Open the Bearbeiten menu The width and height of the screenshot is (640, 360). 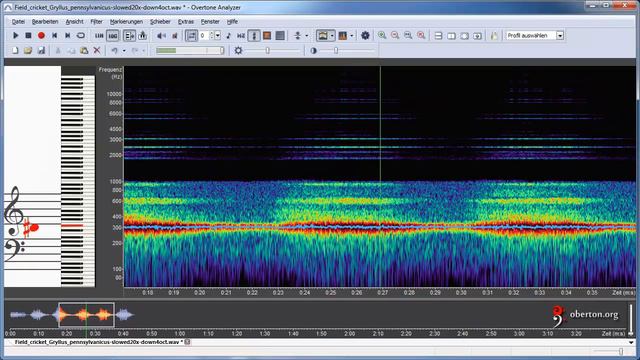(x=45, y=22)
